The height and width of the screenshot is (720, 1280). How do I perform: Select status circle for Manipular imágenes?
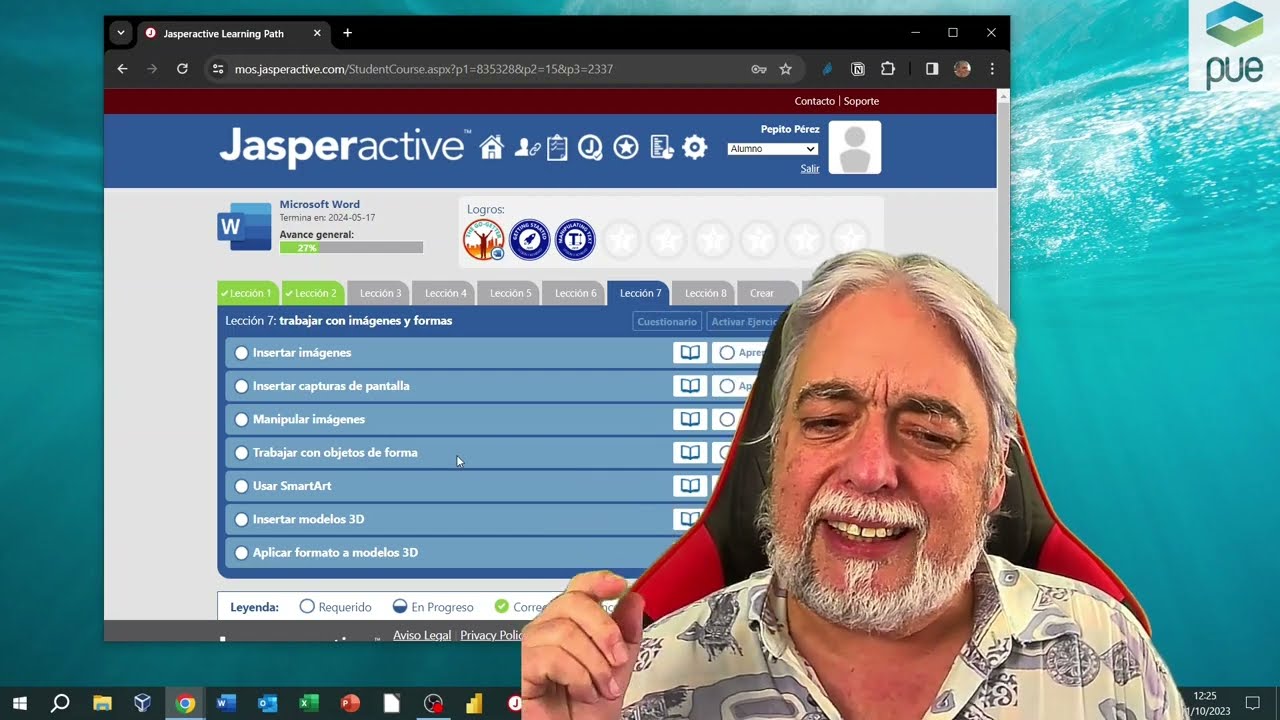[241, 419]
